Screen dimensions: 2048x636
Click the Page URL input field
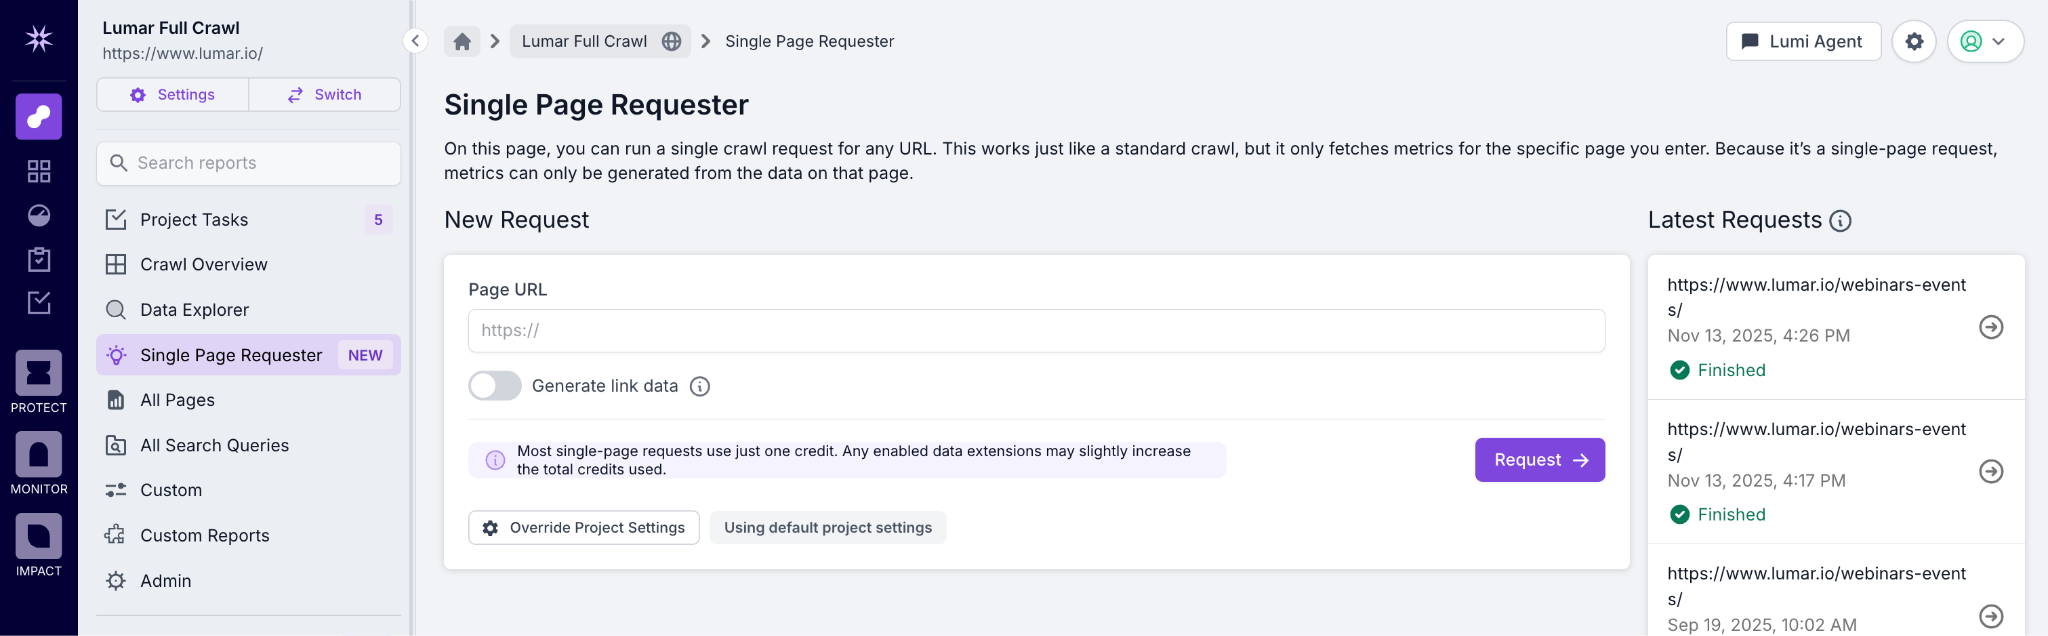(x=1036, y=331)
